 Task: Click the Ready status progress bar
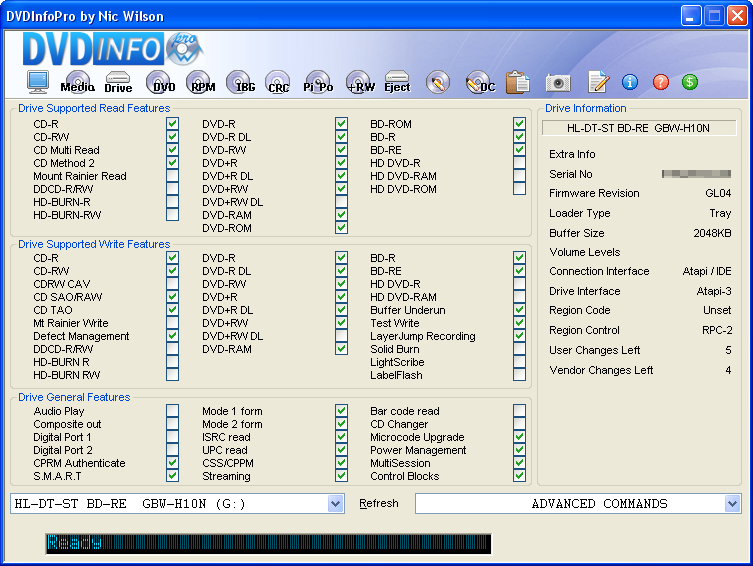[x=267, y=543]
